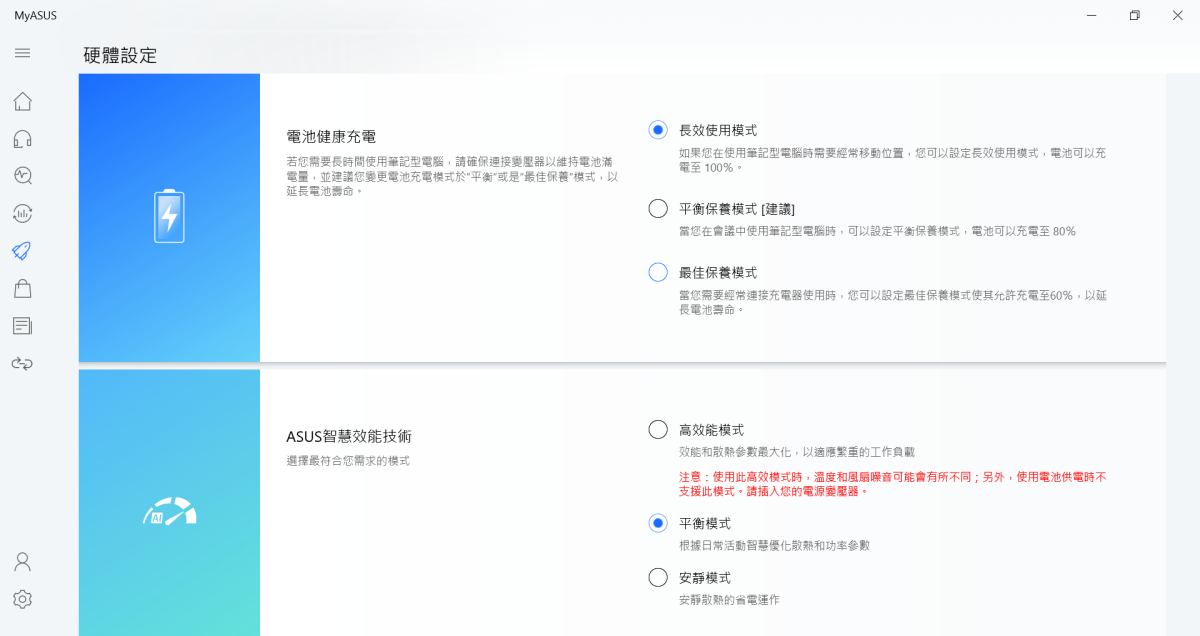Open the System Diagnosis magnifier icon
Viewport: 1200px width, 636px height.
[x=22, y=176]
